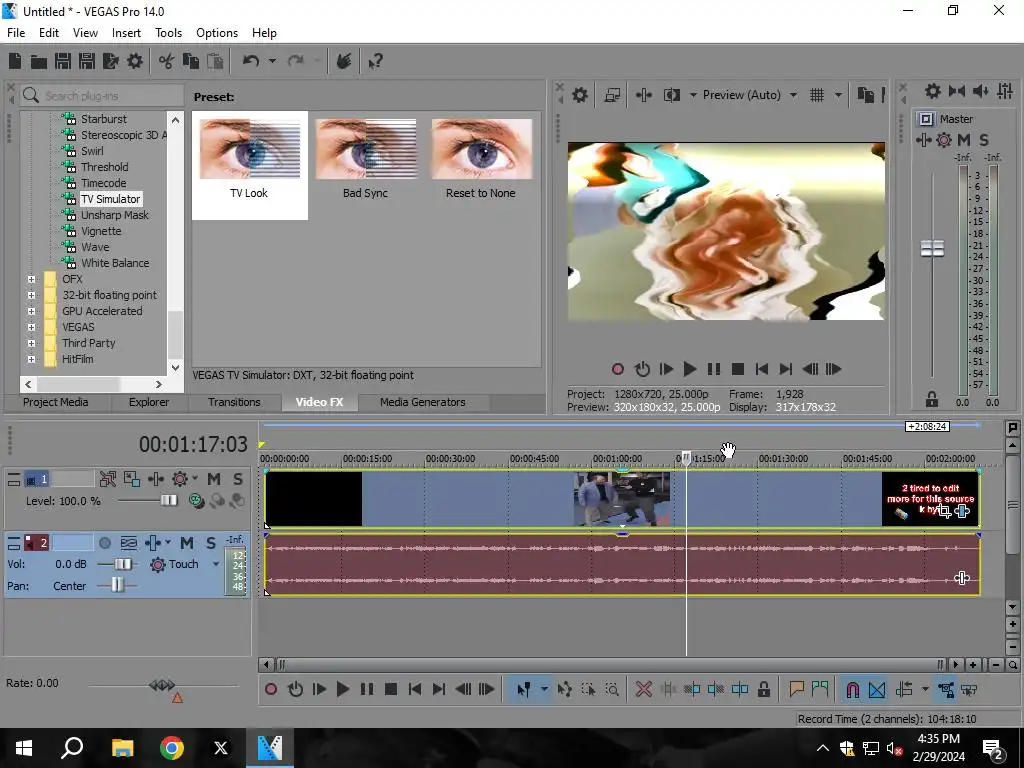Click the Search plug-ins field
This screenshot has height=768, width=1024.
[x=103, y=96]
